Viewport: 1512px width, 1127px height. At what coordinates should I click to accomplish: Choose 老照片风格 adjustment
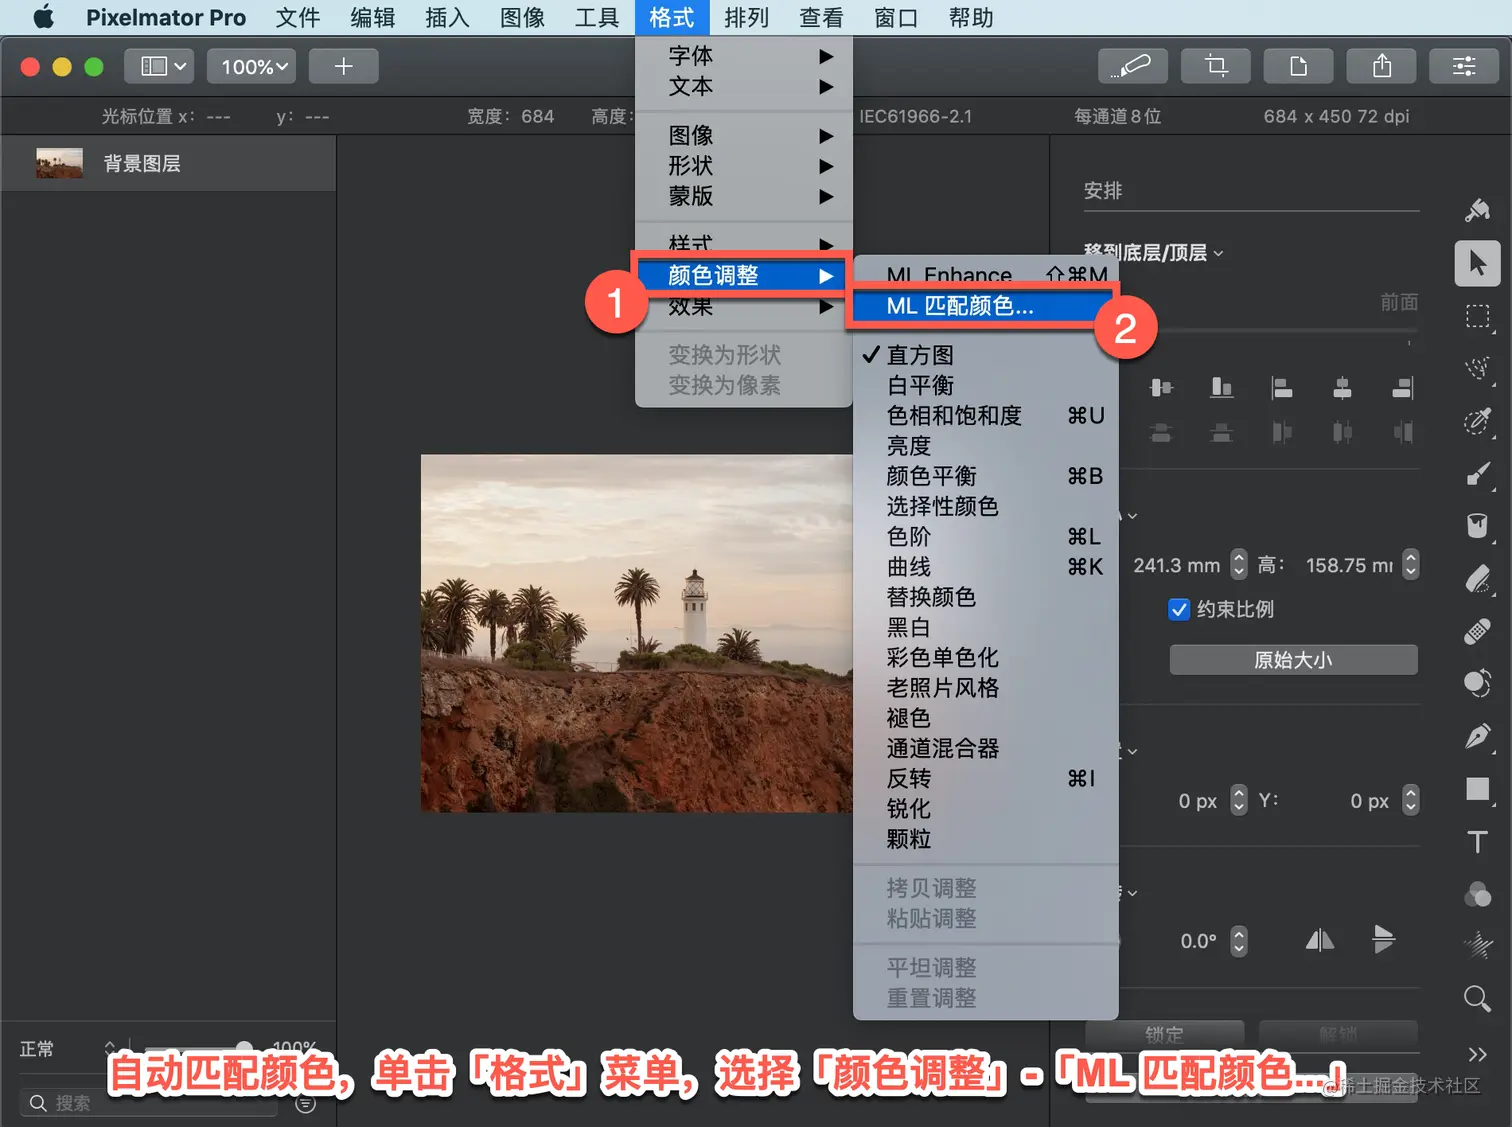[x=985, y=688]
